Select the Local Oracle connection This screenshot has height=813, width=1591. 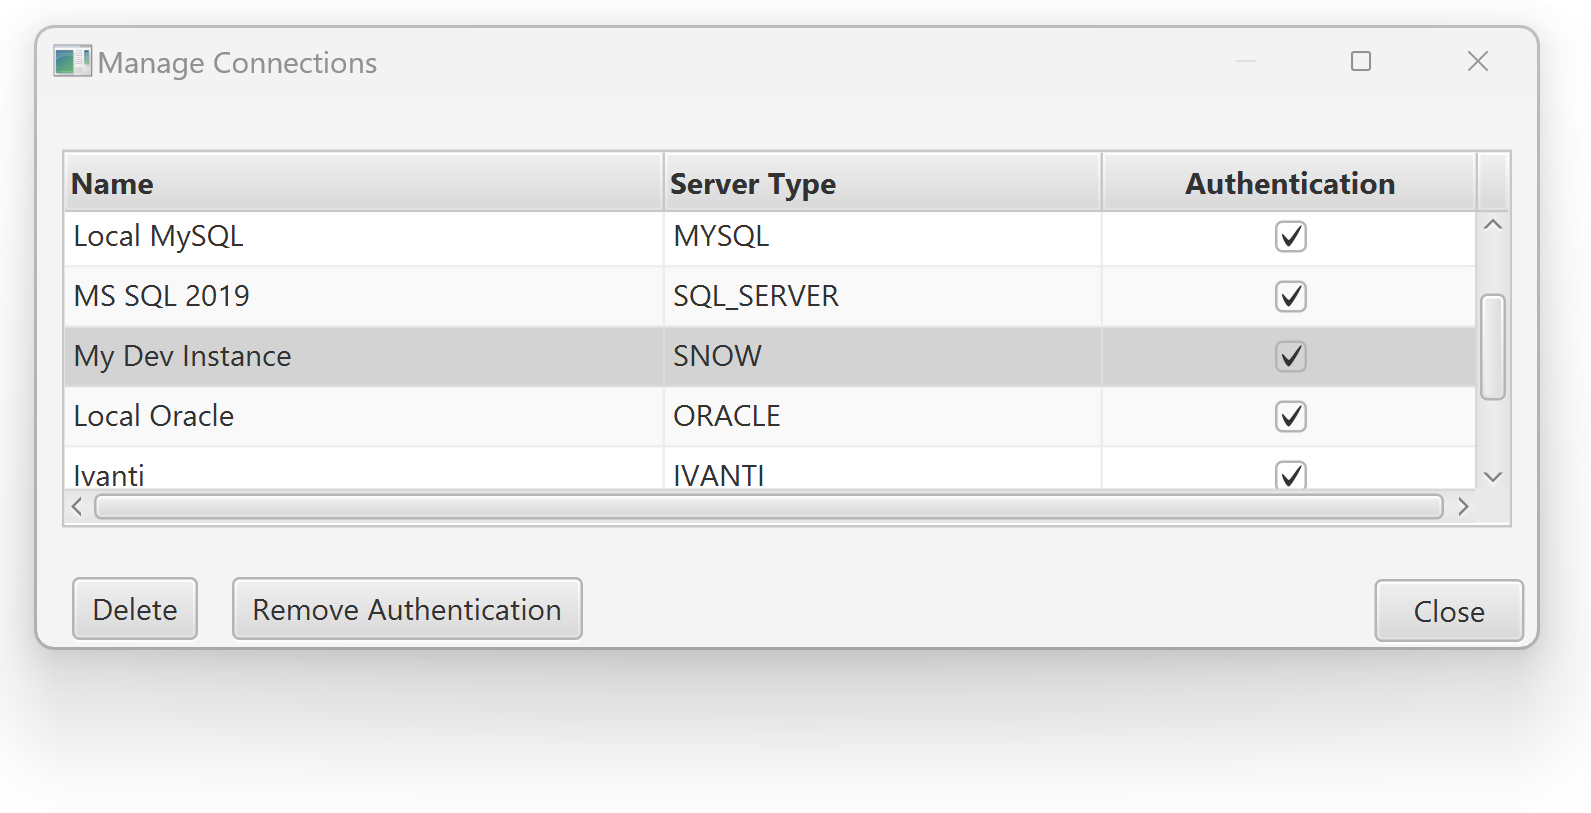(770, 417)
